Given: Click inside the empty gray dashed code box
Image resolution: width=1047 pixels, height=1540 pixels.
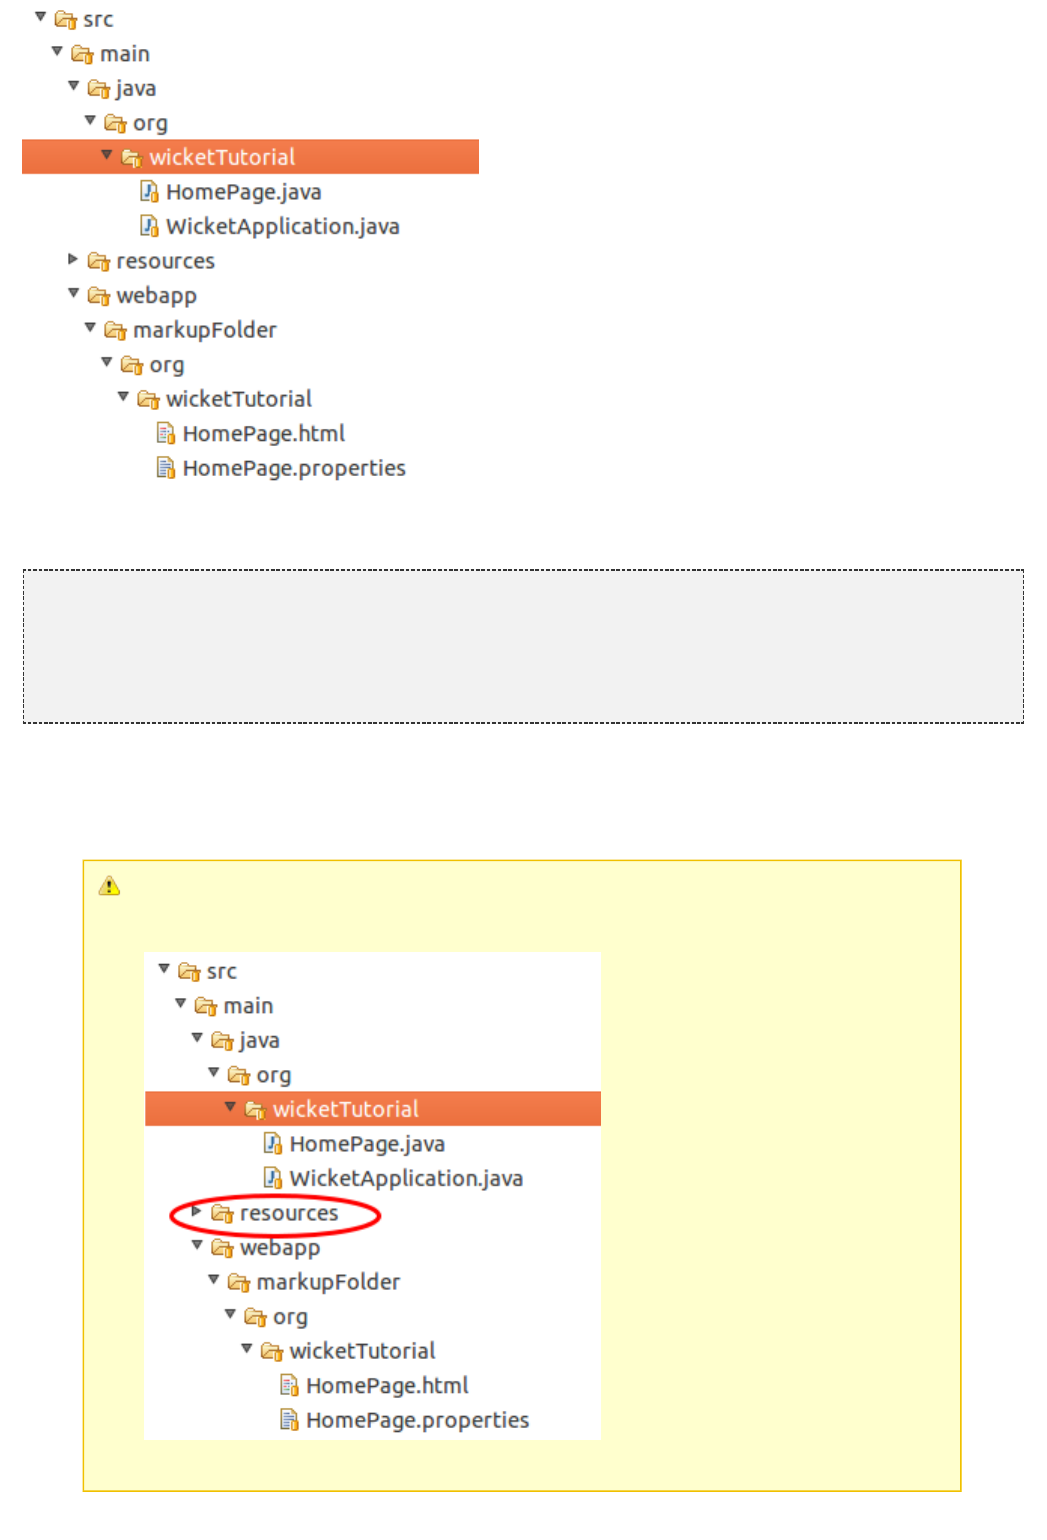Looking at the screenshot, I should click(x=523, y=647).
